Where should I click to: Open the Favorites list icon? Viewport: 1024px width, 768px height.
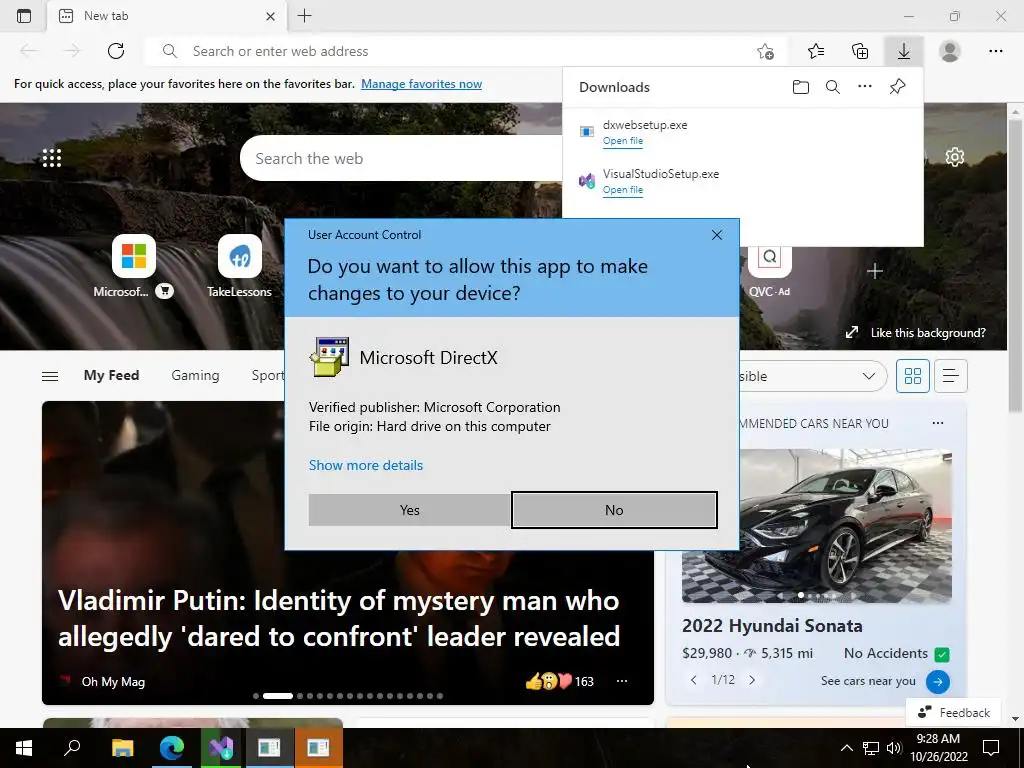pyautogui.click(x=816, y=51)
